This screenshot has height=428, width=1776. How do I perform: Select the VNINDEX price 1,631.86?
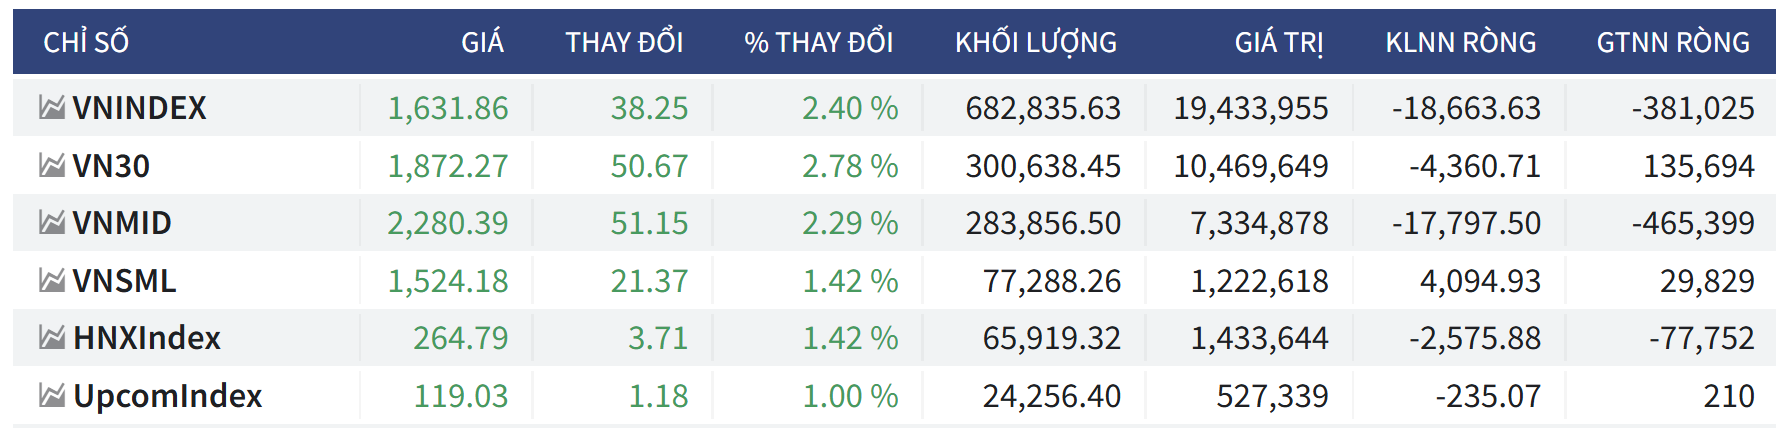448,108
